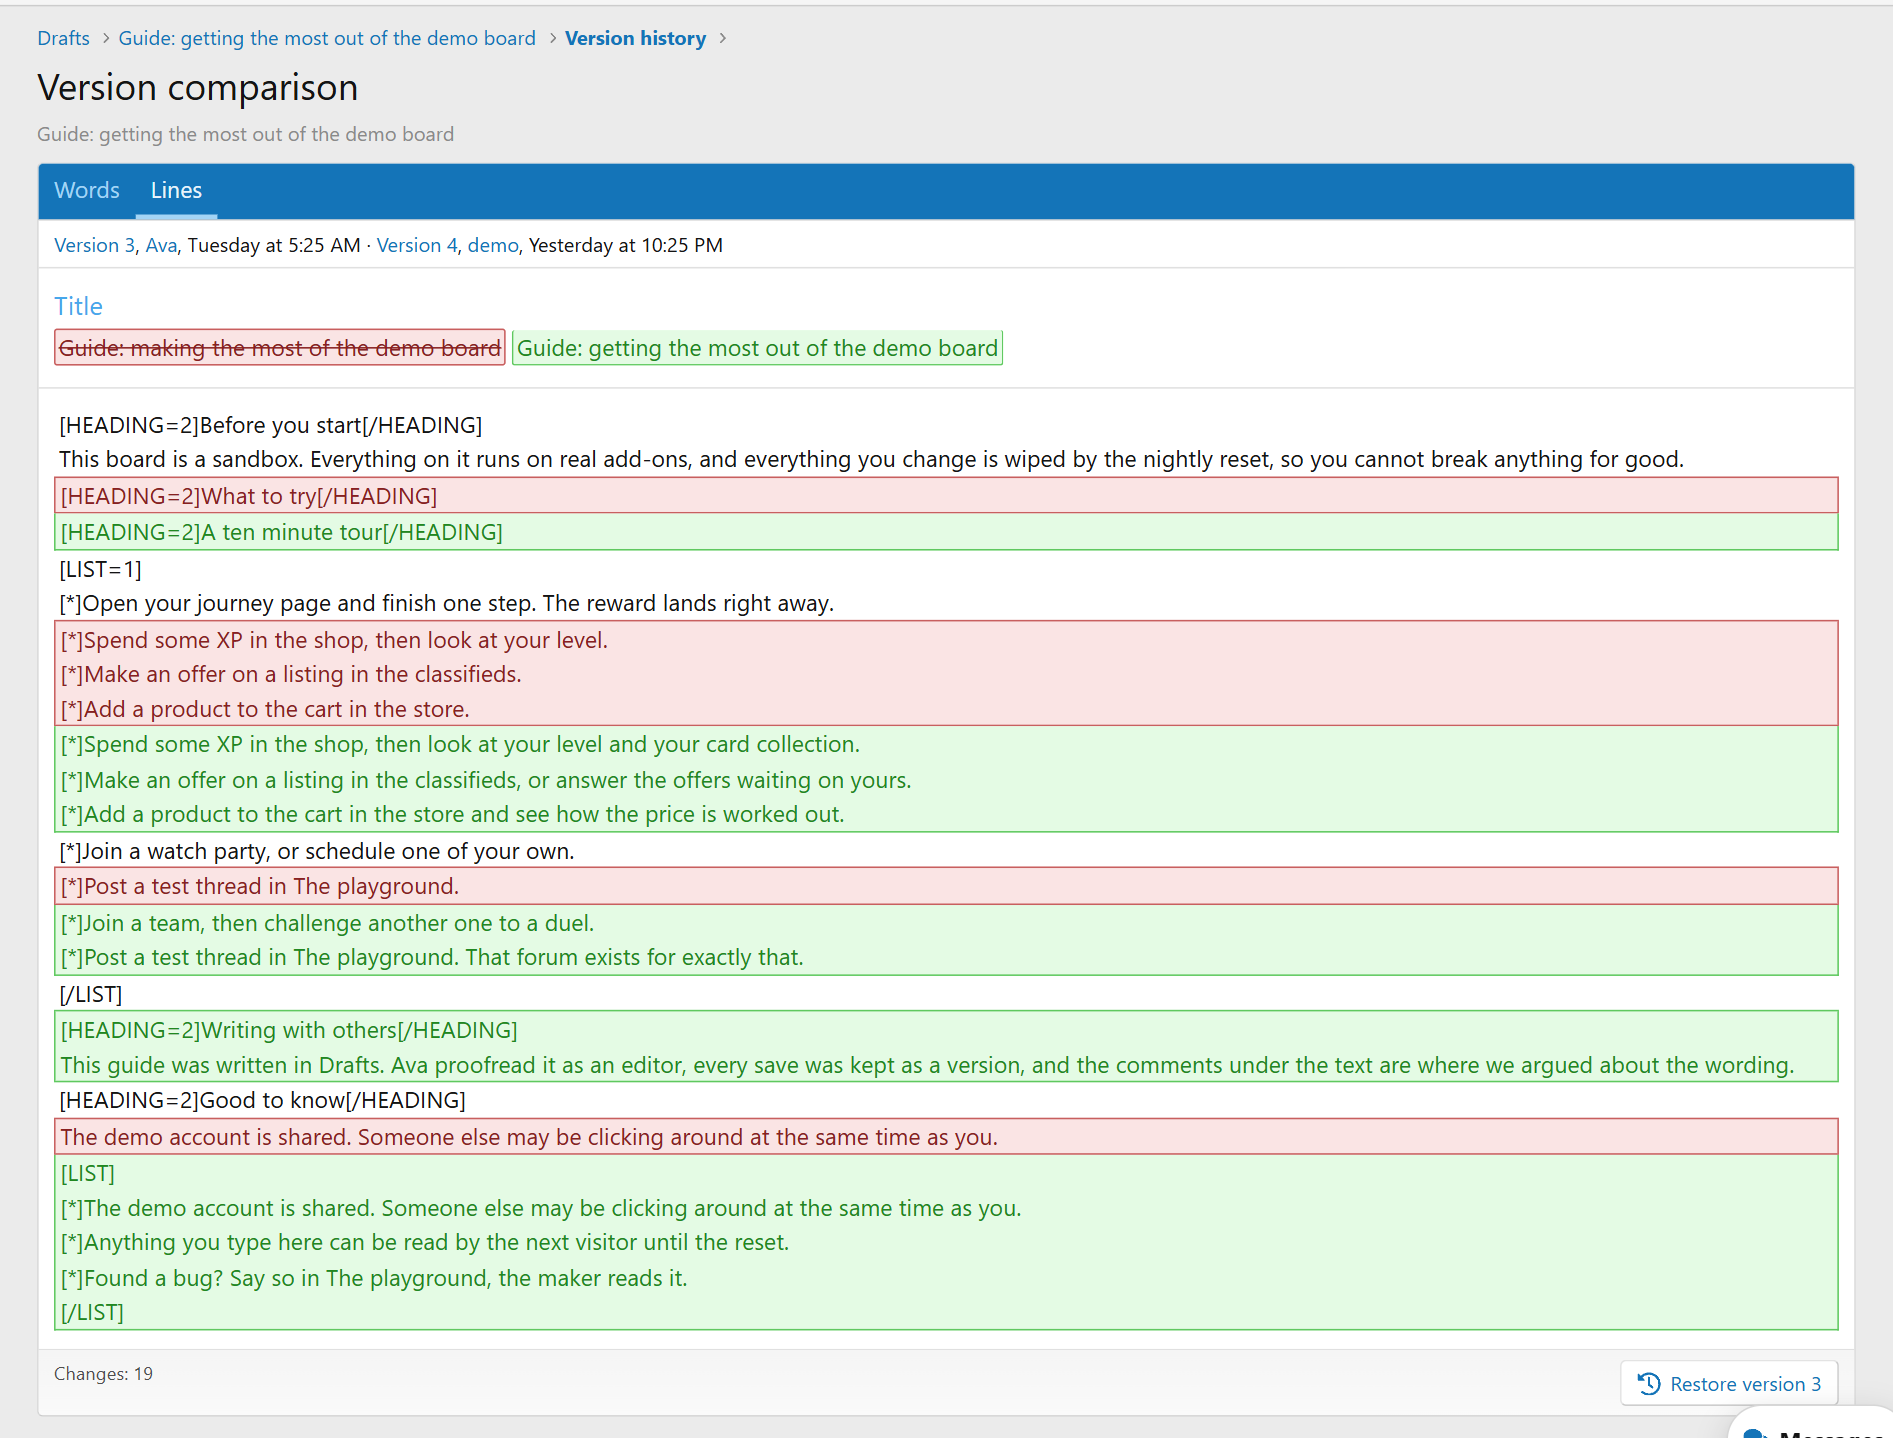Open the demo user link

point(493,245)
